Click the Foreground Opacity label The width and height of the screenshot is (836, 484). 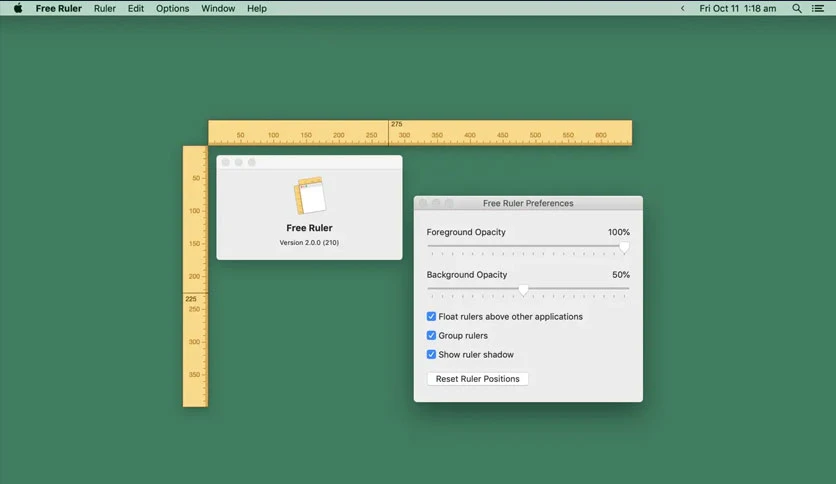466,232
